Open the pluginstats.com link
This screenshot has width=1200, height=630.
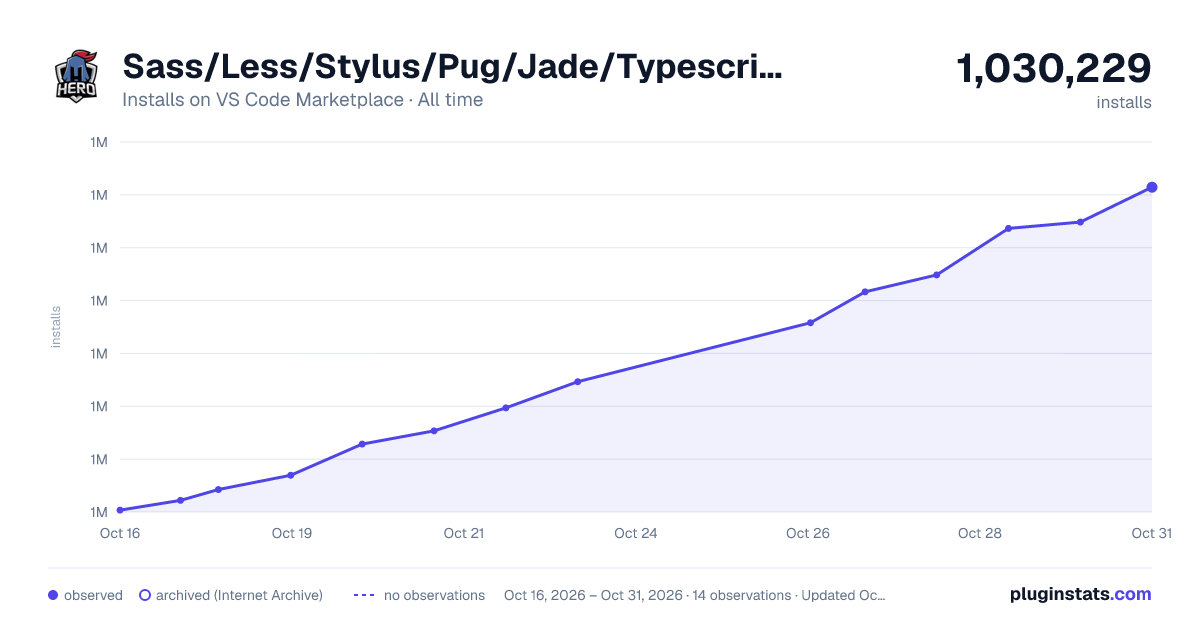click(1081, 594)
